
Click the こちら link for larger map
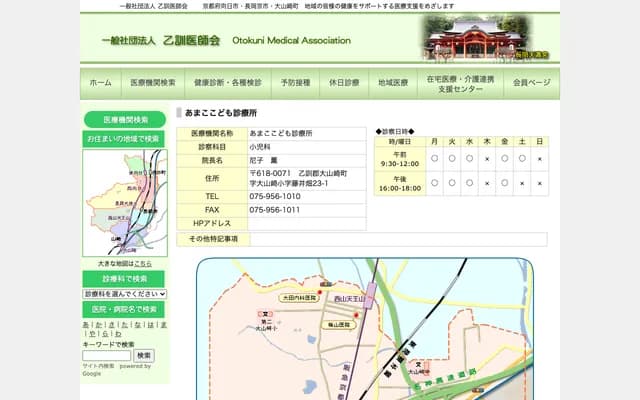[x=145, y=263]
